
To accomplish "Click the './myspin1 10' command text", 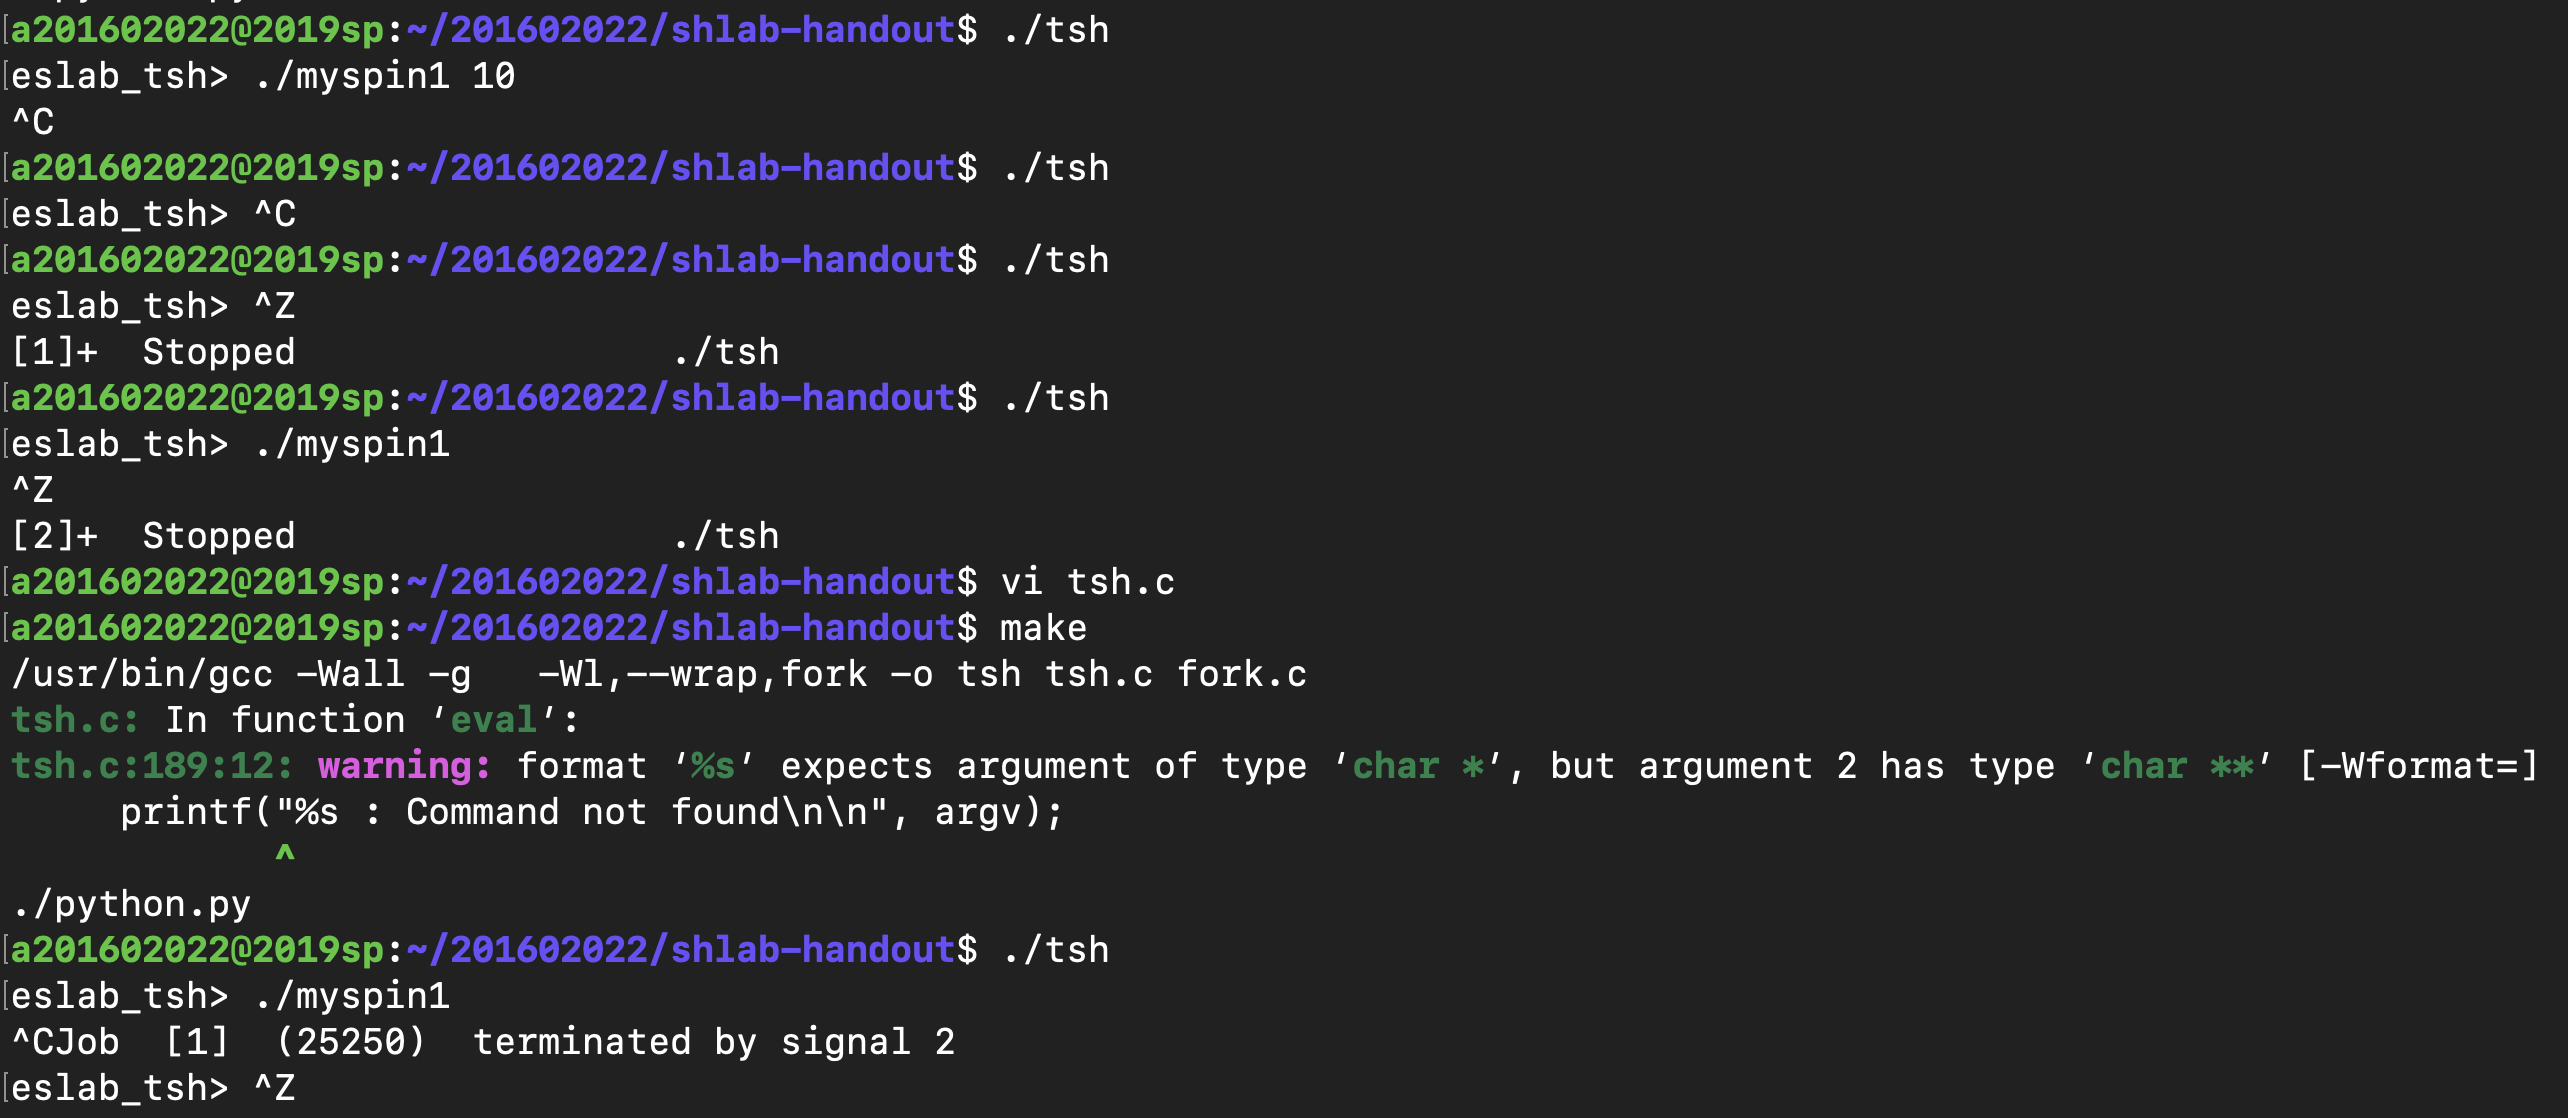I will [x=385, y=76].
